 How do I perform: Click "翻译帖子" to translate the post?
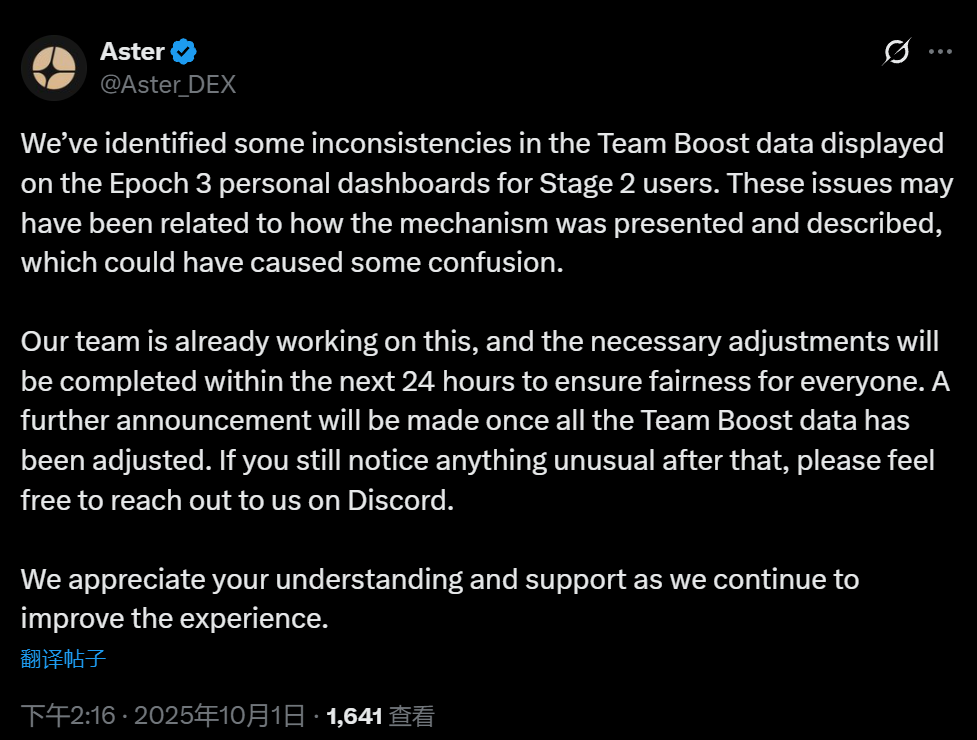click(63, 658)
